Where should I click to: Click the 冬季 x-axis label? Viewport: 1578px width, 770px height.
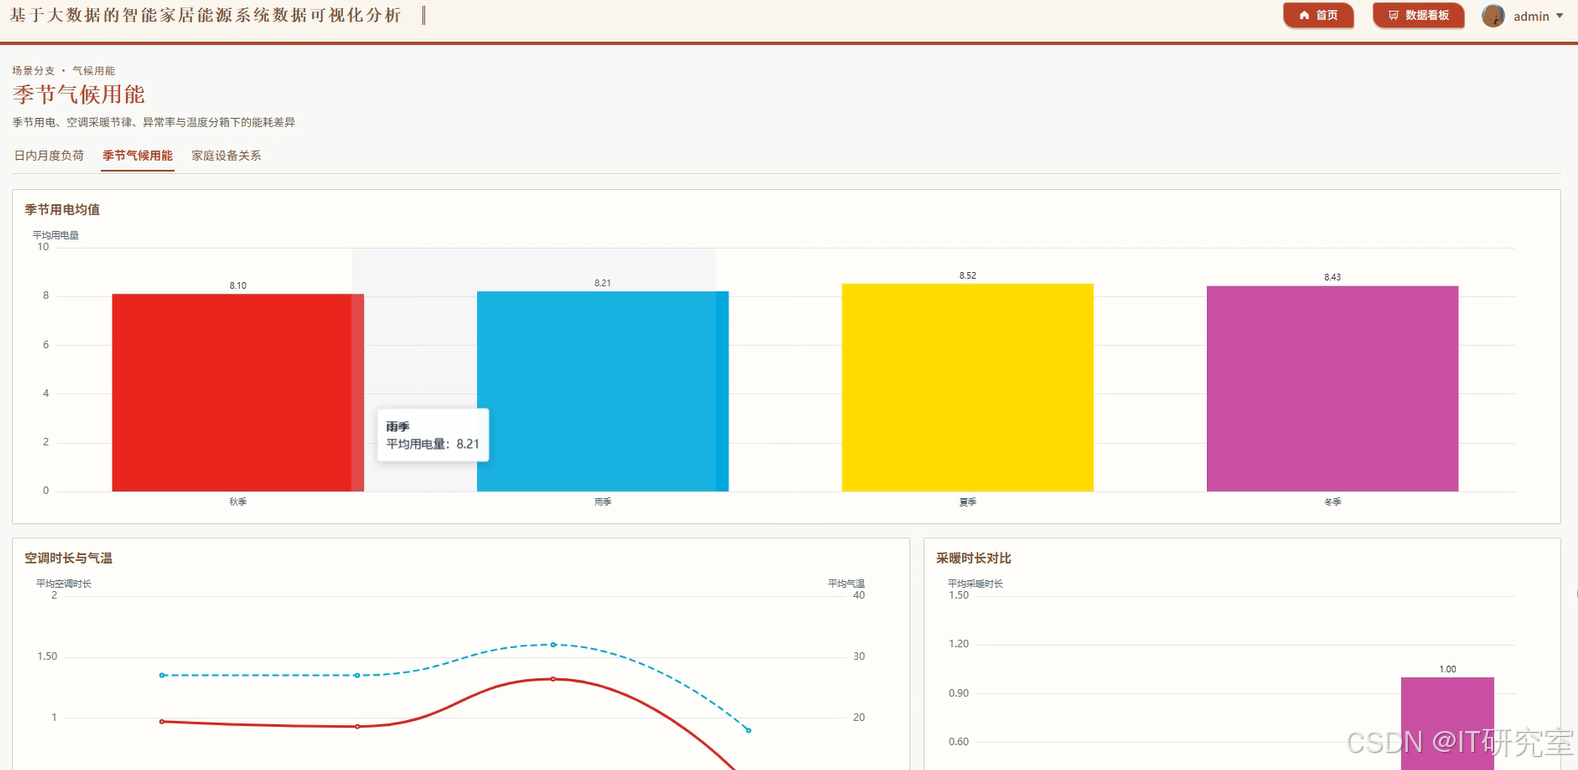pyautogui.click(x=1333, y=502)
